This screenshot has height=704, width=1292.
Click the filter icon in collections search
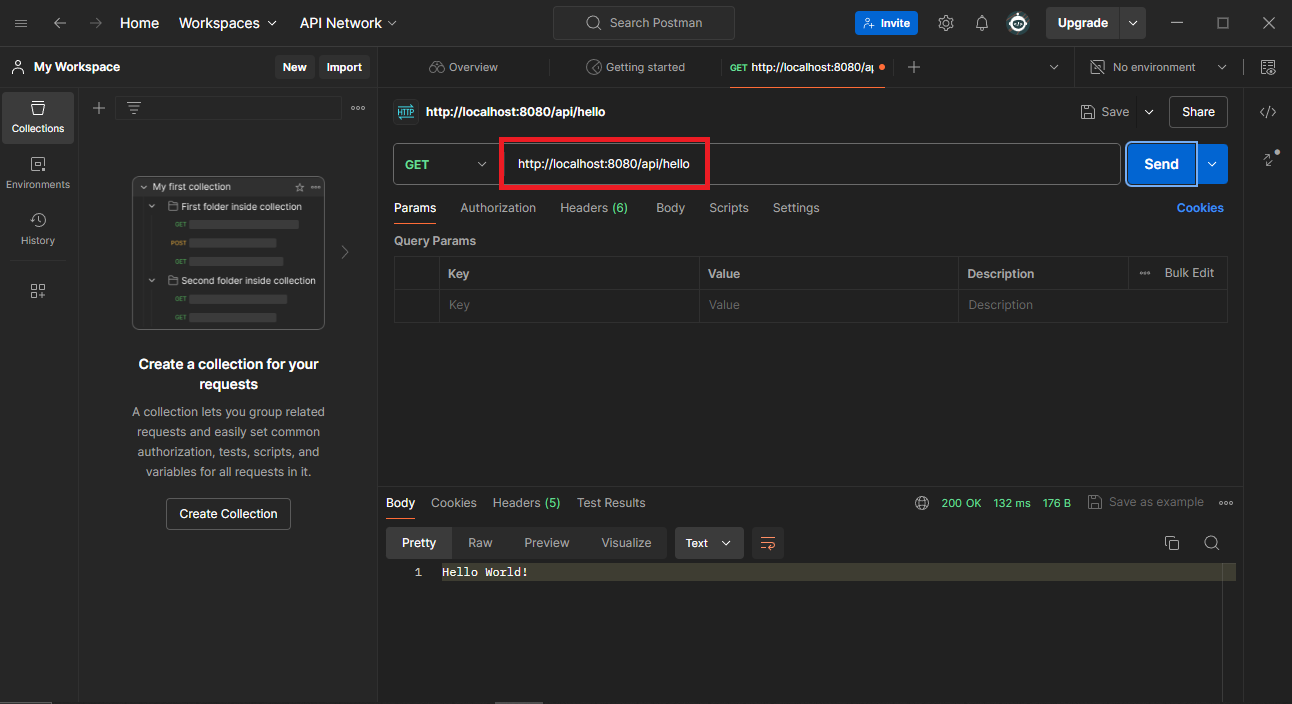pos(134,108)
